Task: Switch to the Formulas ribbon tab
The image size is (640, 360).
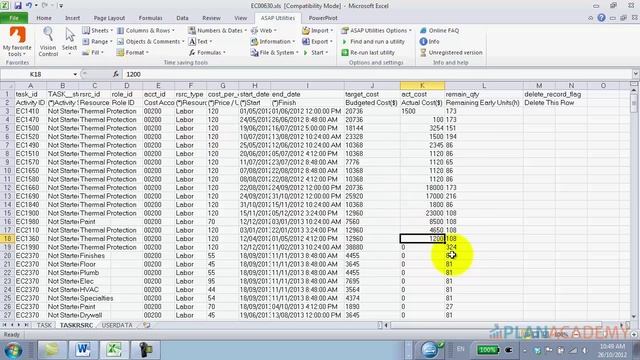Action: [x=150, y=18]
